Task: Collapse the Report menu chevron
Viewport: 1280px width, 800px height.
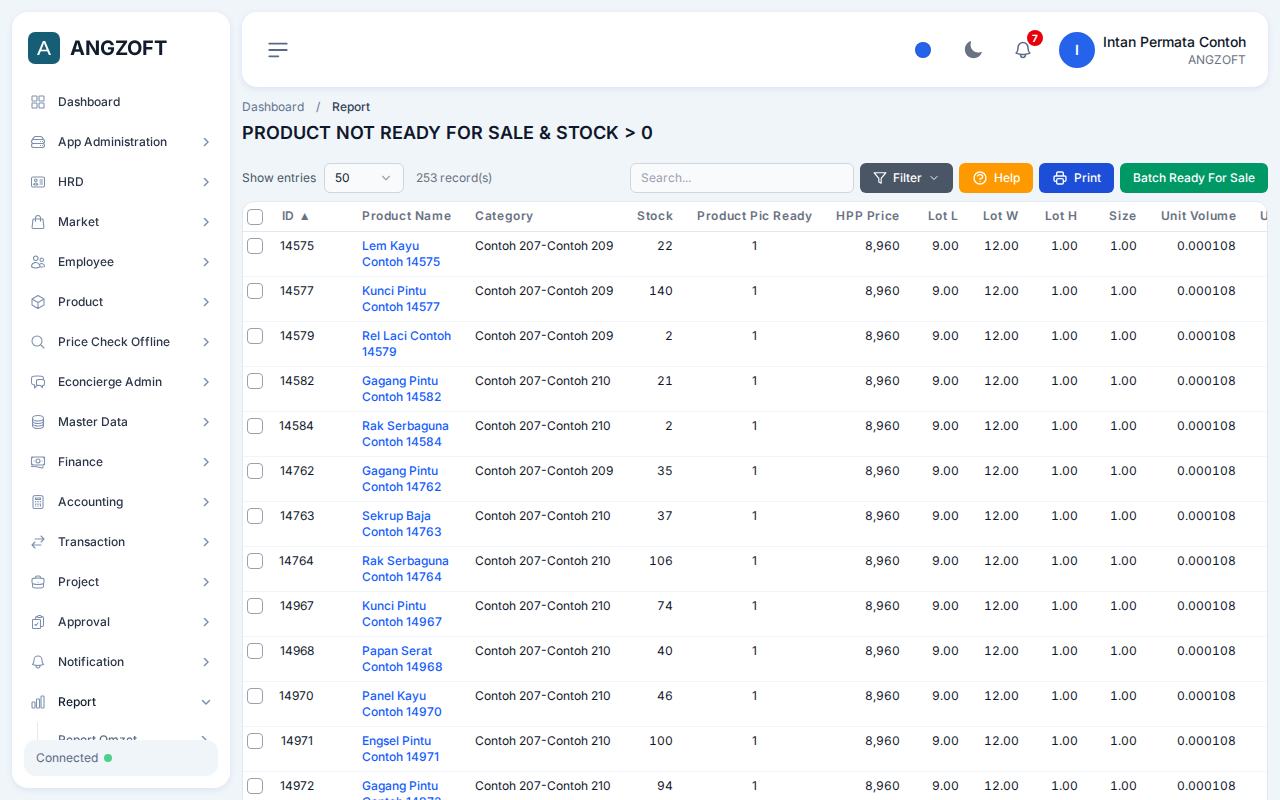Action: 206,702
